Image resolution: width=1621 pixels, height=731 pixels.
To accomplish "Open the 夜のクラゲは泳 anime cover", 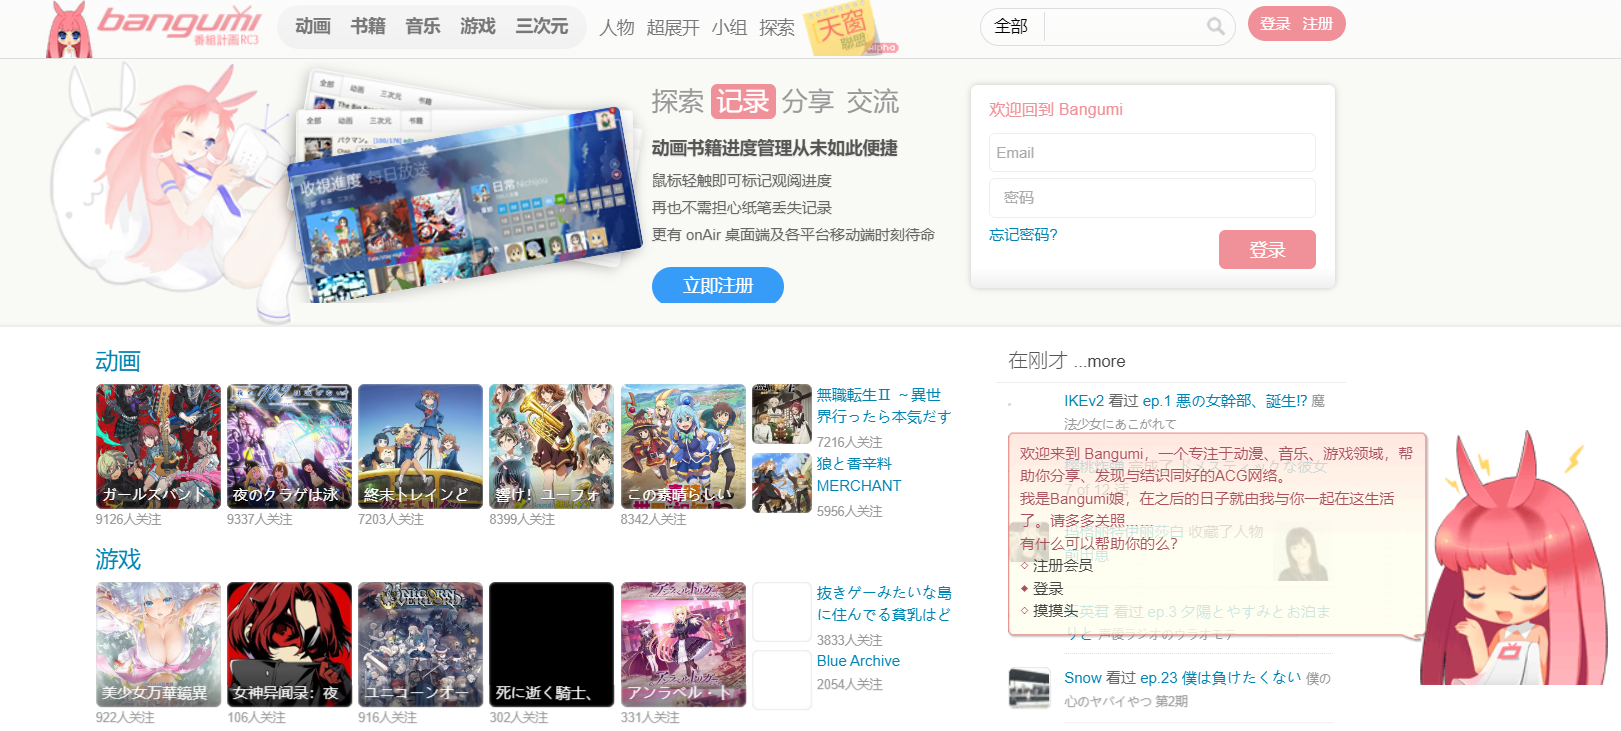I will pos(289,446).
